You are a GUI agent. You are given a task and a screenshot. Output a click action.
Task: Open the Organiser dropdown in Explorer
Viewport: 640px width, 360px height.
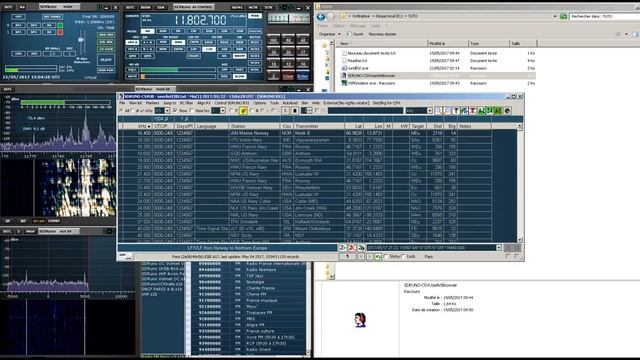330,34
